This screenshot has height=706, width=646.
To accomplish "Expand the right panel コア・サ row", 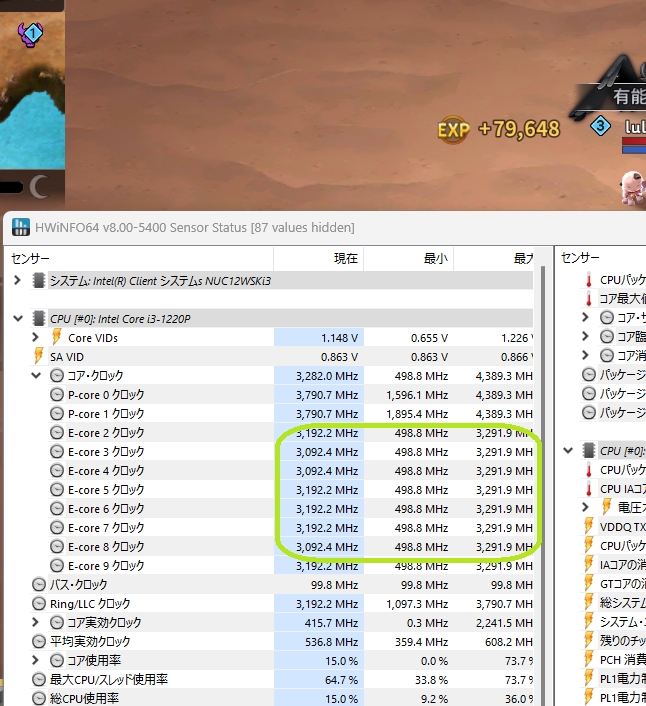I will pyautogui.click(x=585, y=317).
